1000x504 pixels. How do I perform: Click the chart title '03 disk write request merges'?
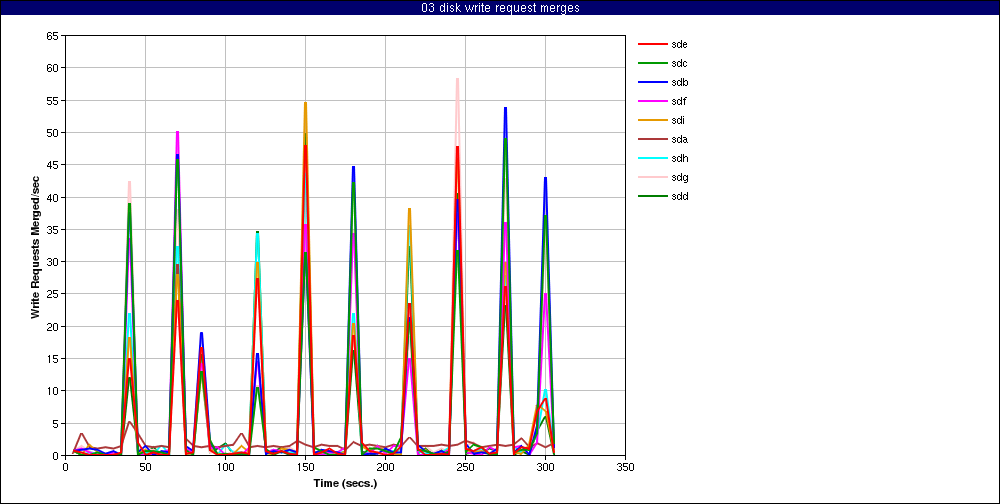point(500,8)
